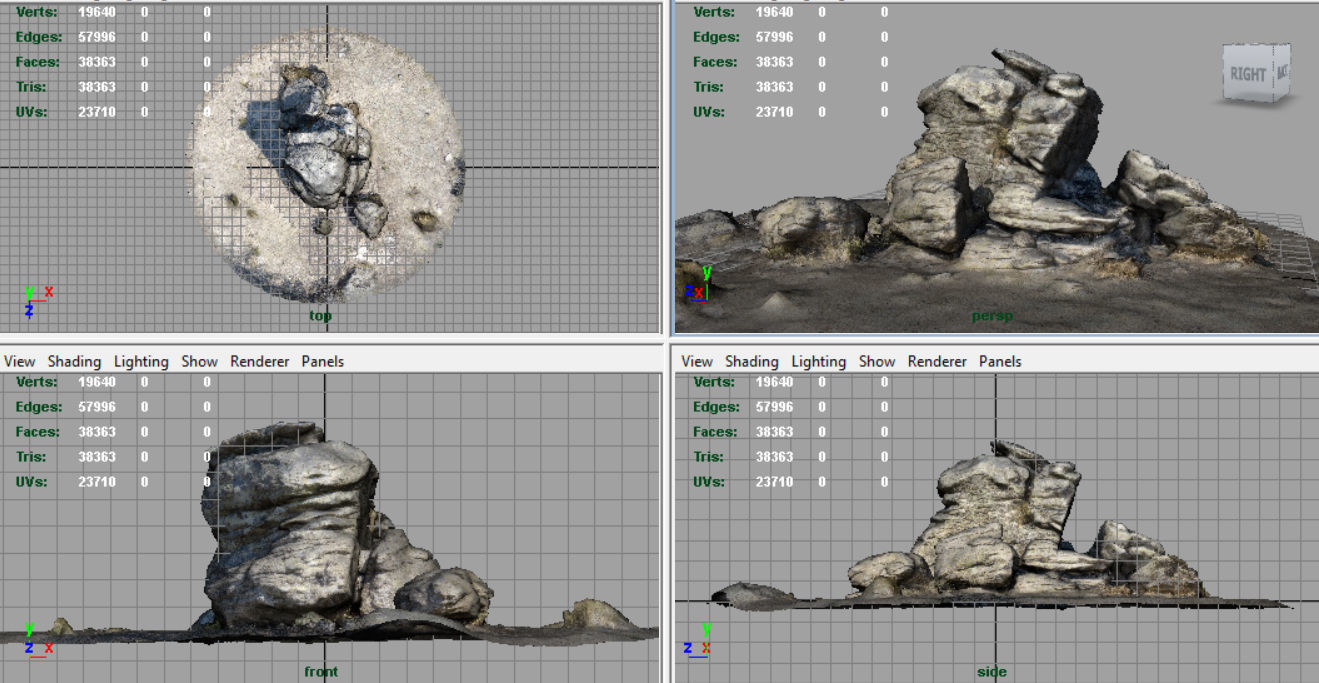Open the Renderer menu in the front panel
Viewport: 1319px width, 683px height.
[x=260, y=361]
